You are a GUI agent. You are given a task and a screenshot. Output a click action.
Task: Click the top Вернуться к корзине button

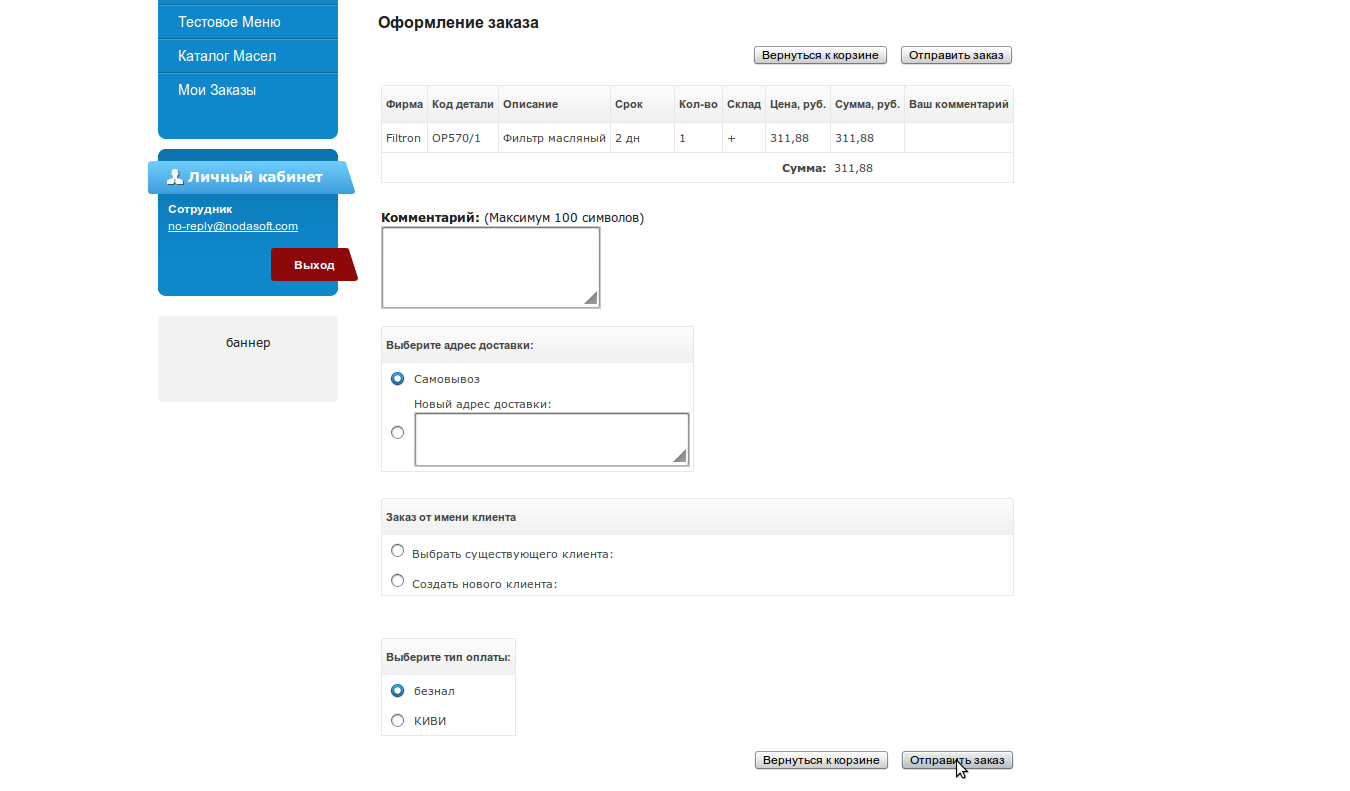coord(820,55)
